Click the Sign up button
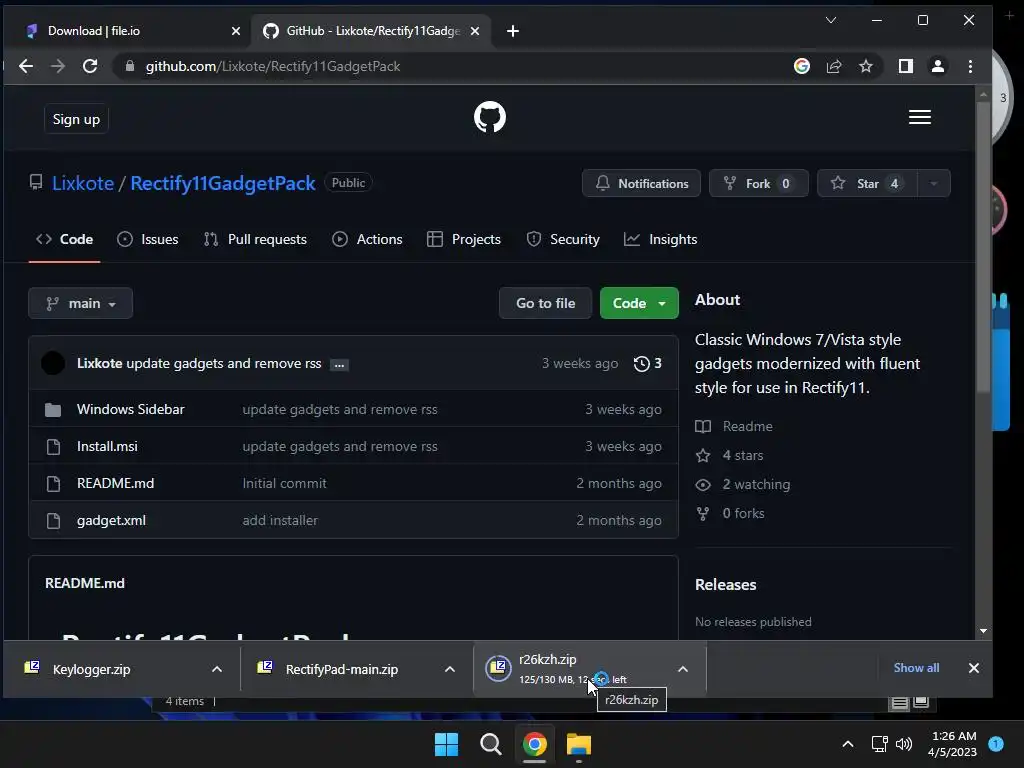The height and width of the screenshot is (768, 1024). (x=76, y=120)
